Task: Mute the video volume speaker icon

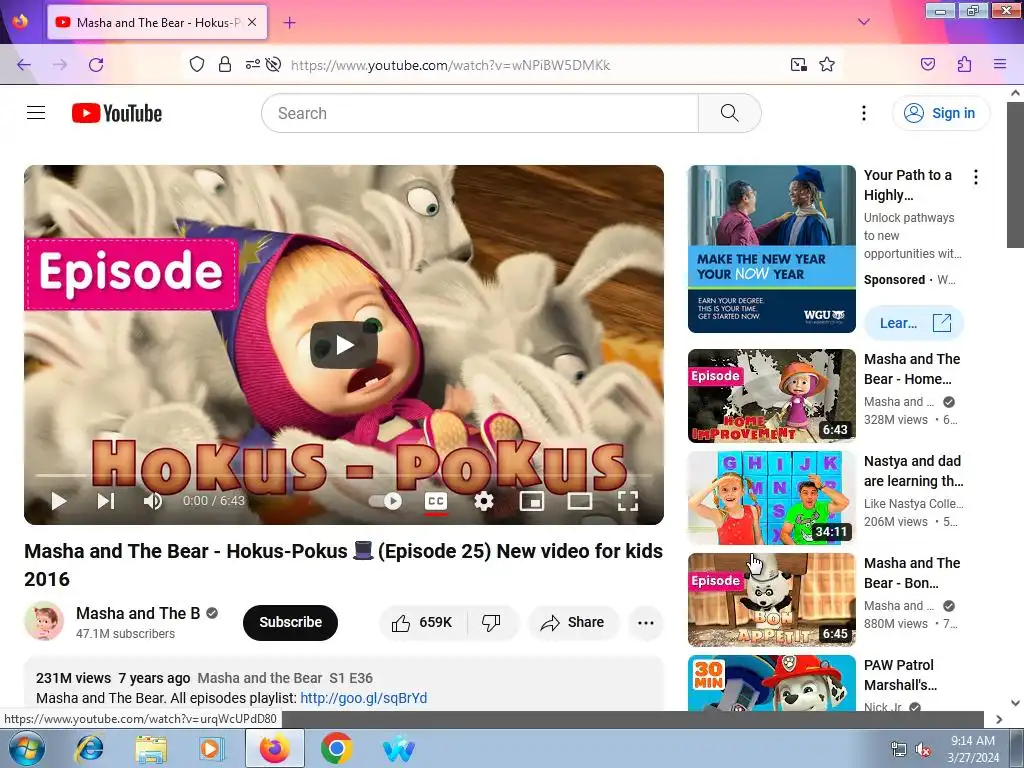Action: 153,501
